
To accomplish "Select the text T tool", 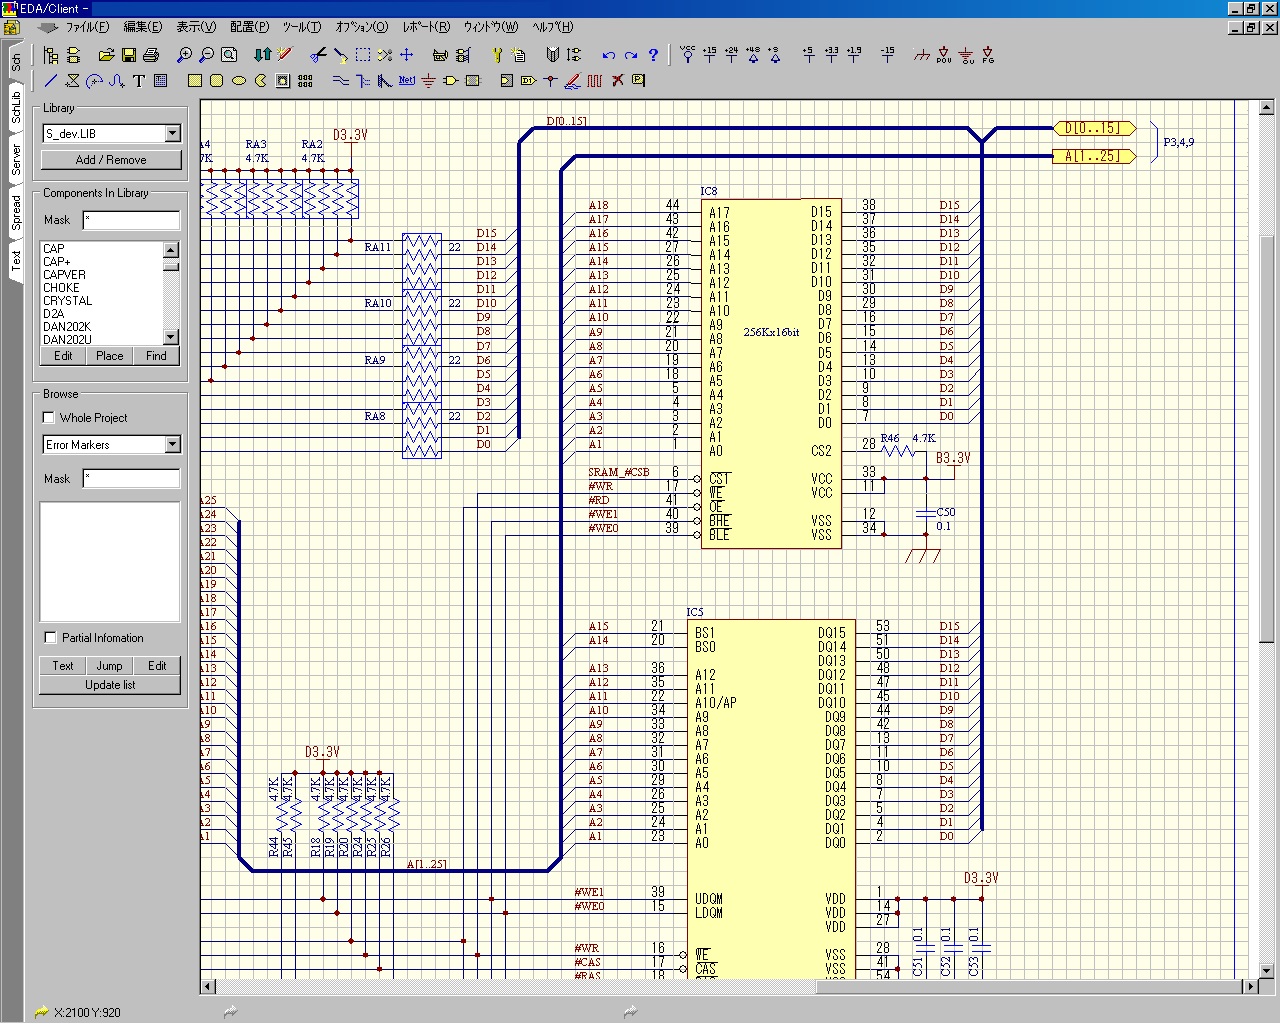I will click(x=139, y=80).
